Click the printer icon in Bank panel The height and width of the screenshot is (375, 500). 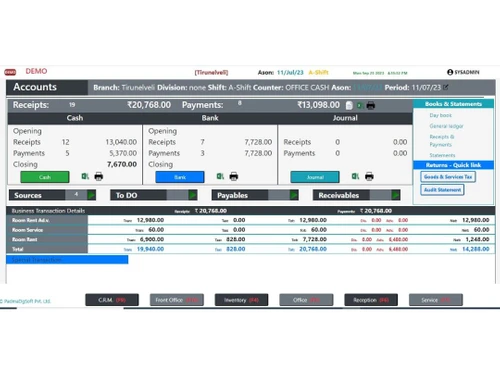pyautogui.click(x=234, y=176)
